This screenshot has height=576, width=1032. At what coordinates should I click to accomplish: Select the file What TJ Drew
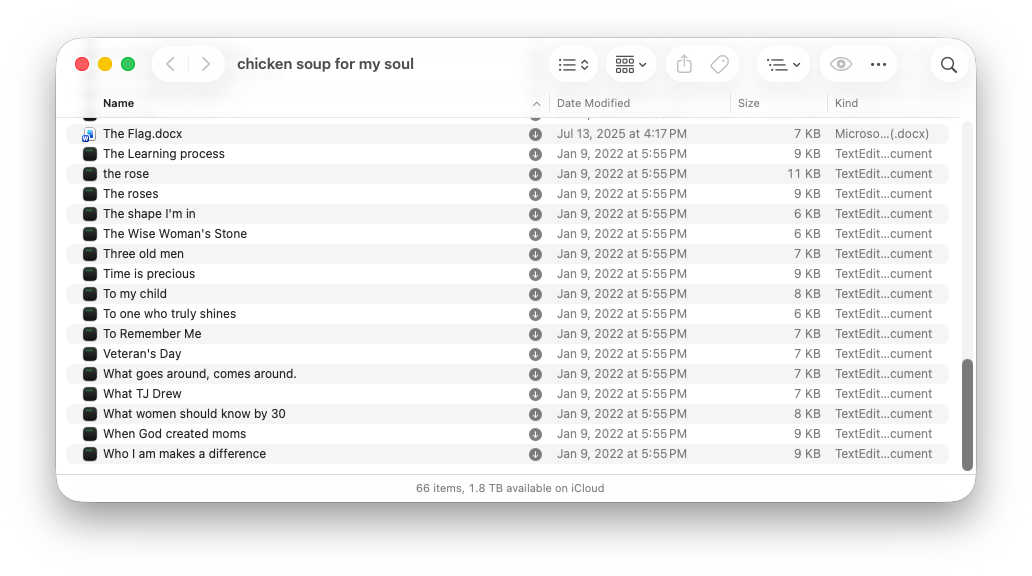(x=507, y=394)
